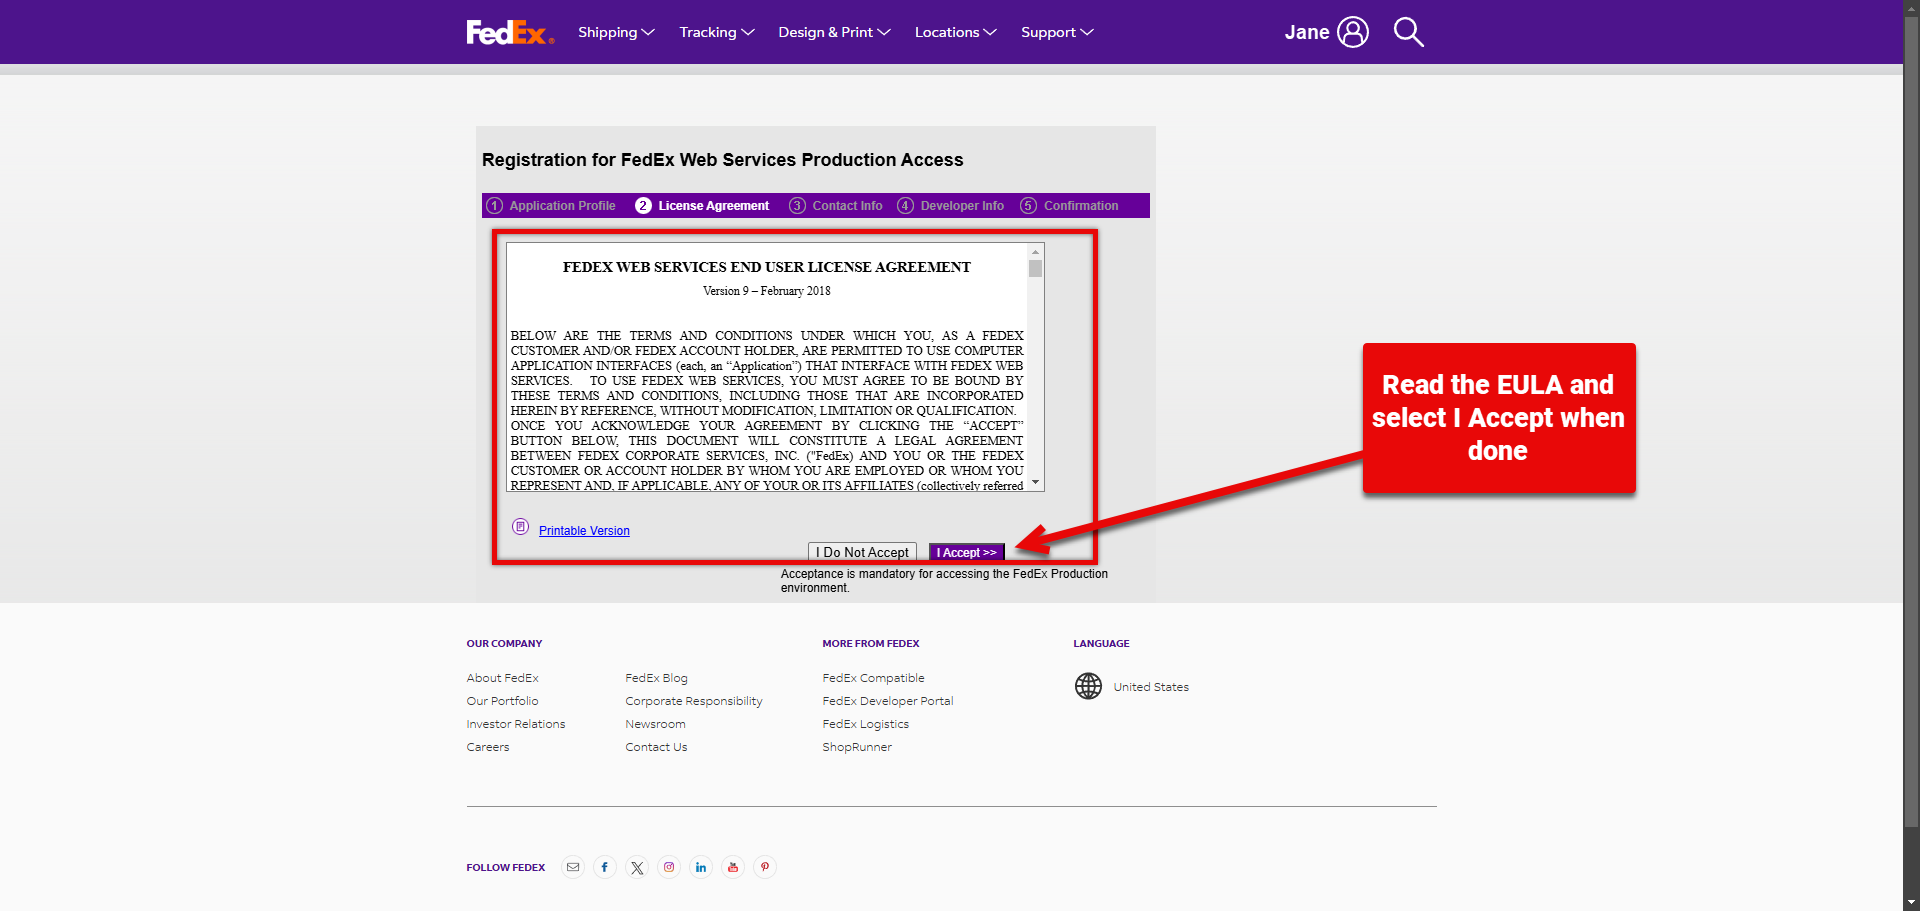
Task: Click the printable version document icon
Action: point(520,527)
